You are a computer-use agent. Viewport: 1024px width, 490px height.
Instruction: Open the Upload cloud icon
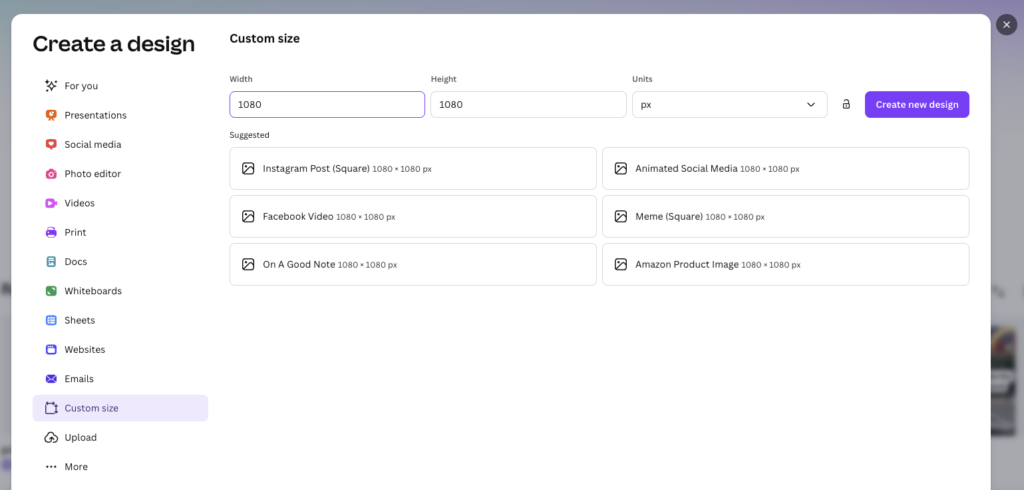[51, 438]
